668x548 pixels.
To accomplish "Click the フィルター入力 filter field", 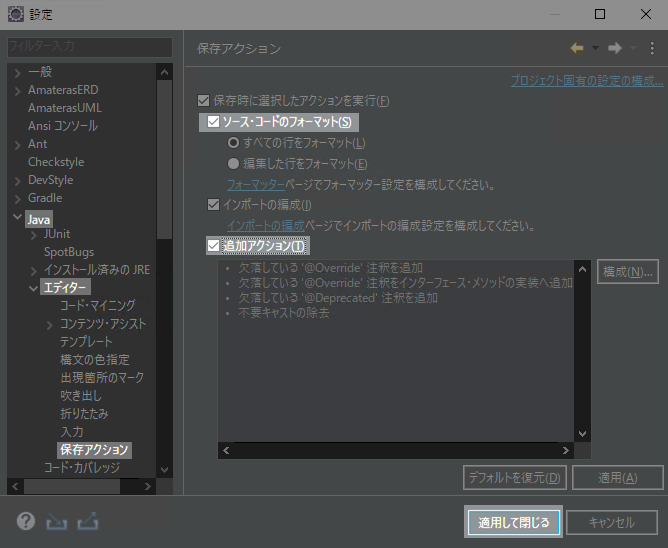I will (90, 46).
